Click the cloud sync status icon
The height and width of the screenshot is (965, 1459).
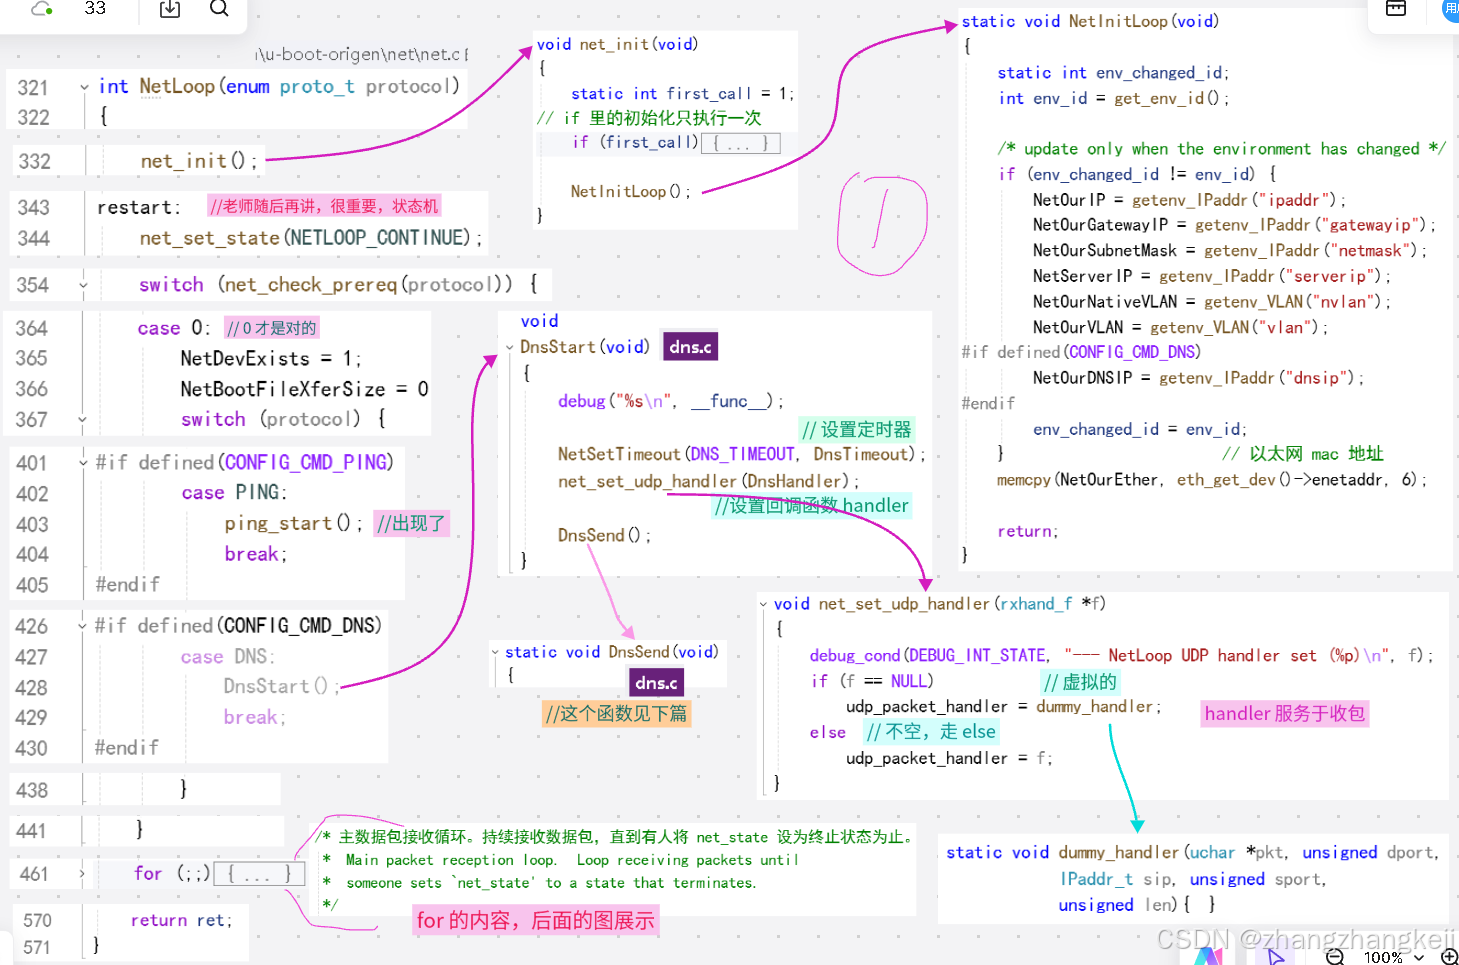(41, 8)
